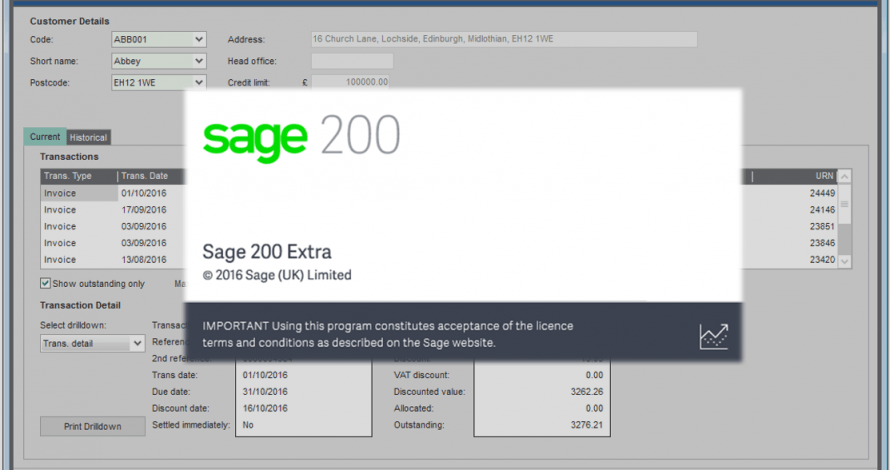This screenshot has width=890, height=470.
Task: Click the VAT discount value 0.00
Action: click(594, 375)
